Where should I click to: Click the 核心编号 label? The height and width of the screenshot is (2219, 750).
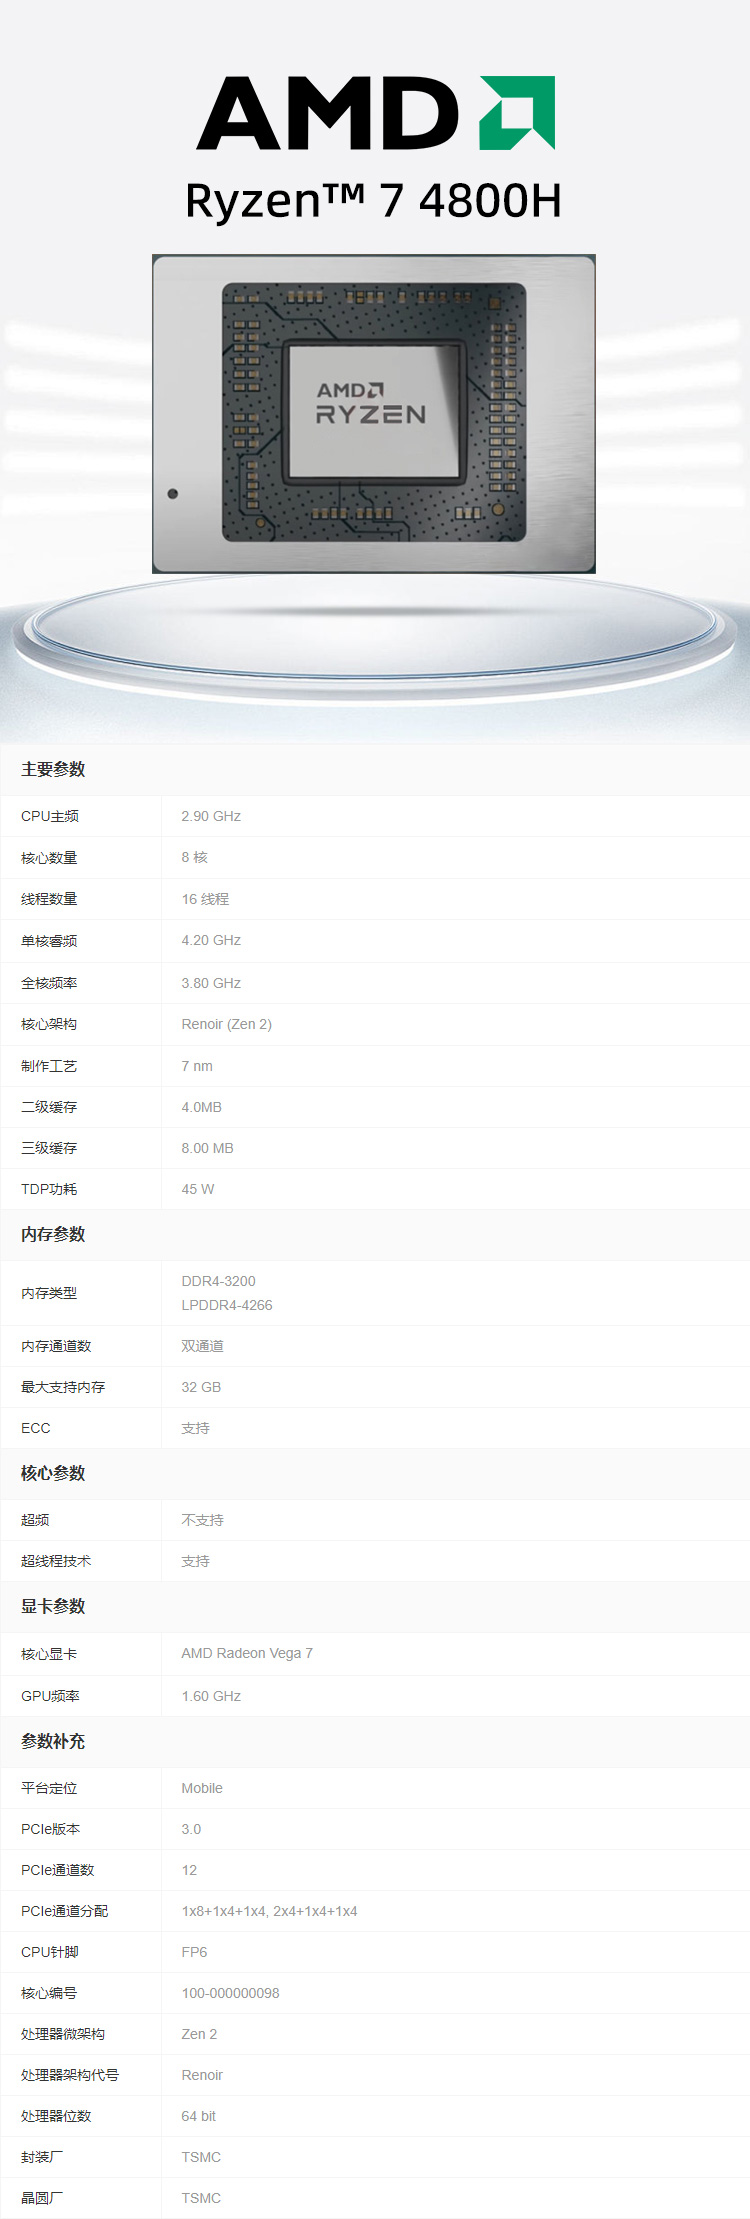click(49, 1993)
